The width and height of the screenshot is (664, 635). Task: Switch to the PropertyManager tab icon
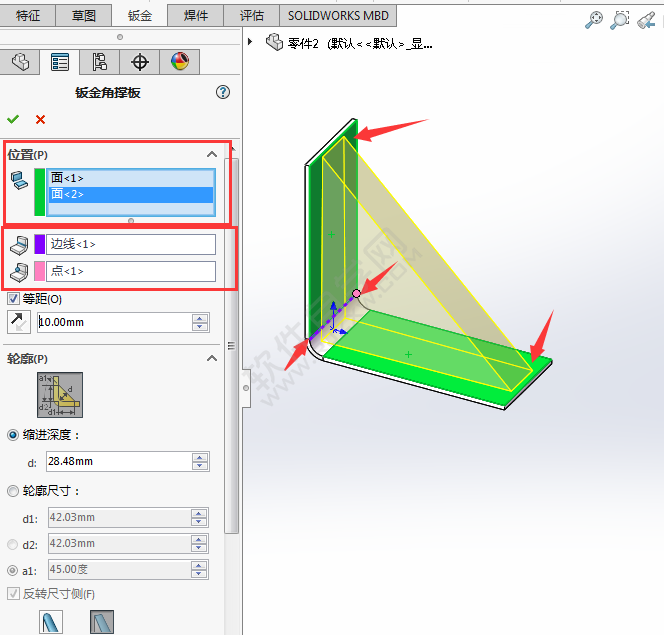[60, 62]
